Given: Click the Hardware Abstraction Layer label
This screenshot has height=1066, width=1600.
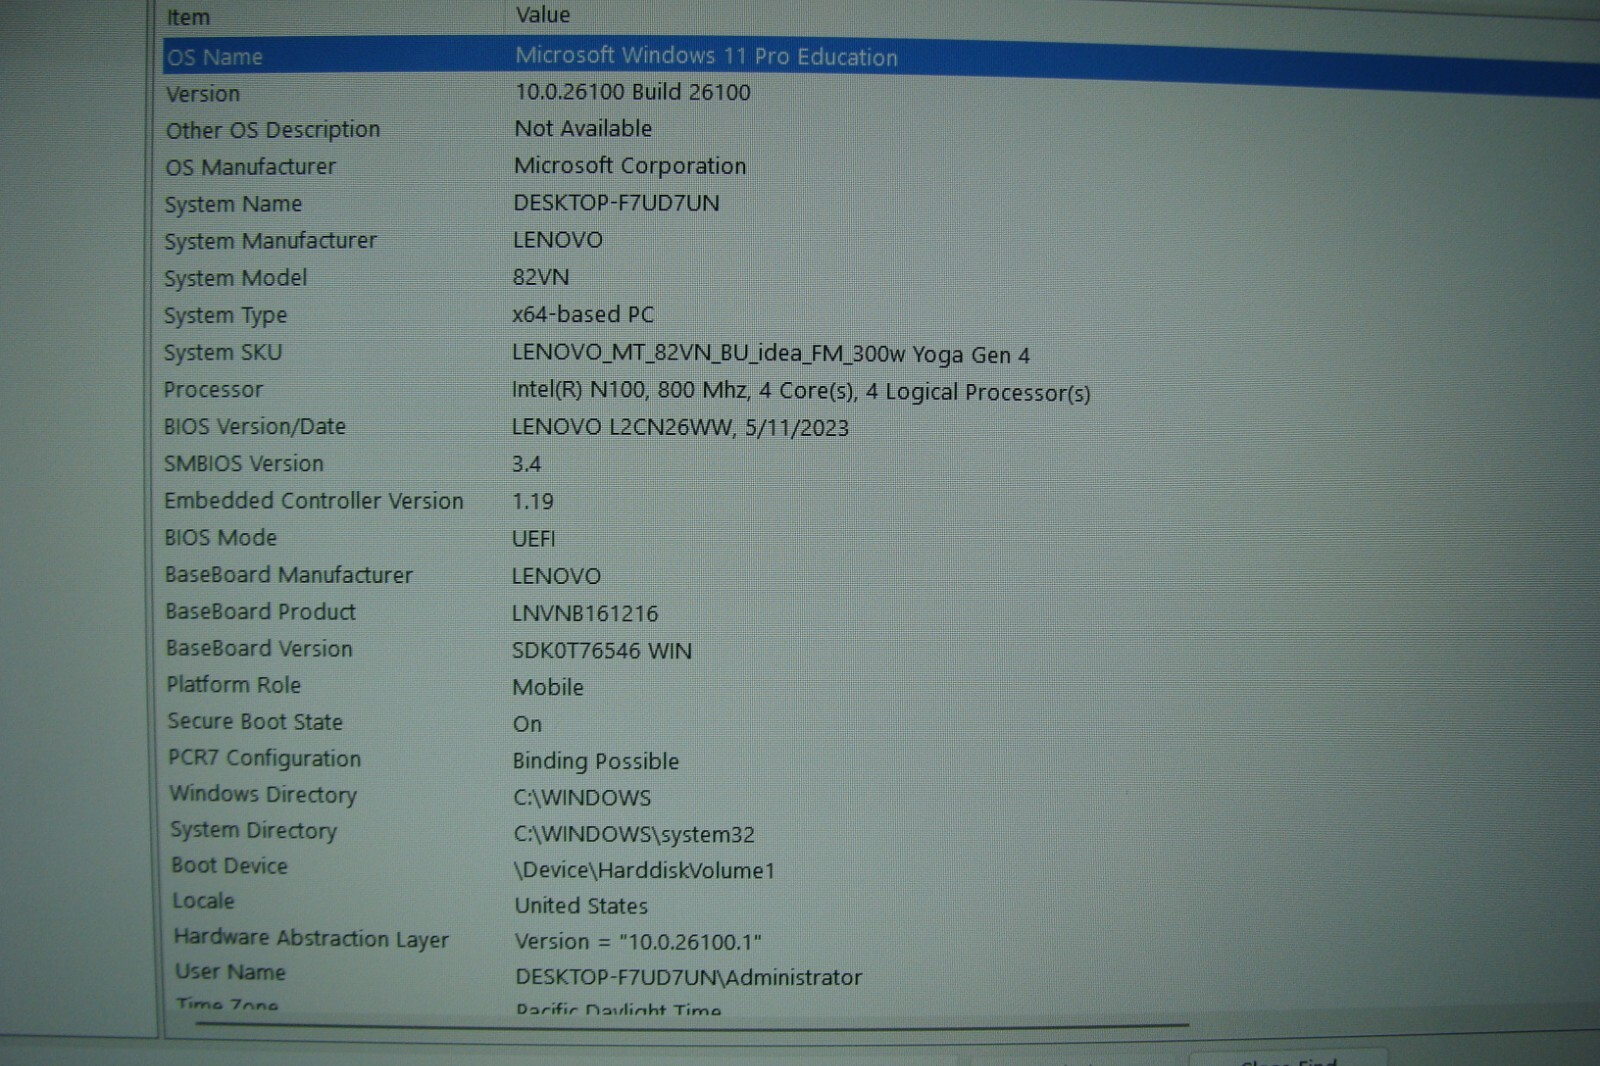Looking at the screenshot, I should pyautogui.click(x=311, y=938).
